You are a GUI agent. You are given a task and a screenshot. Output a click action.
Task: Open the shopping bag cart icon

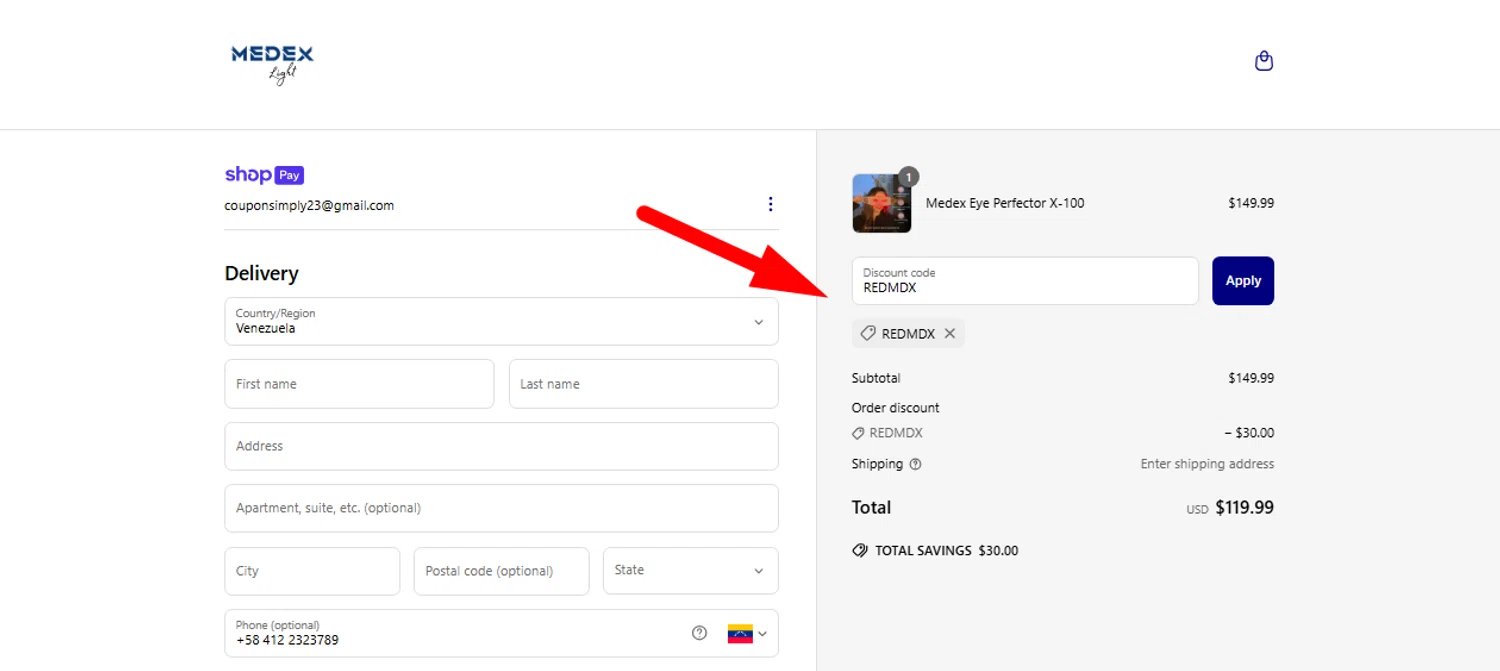click(x=1264, y=61)
